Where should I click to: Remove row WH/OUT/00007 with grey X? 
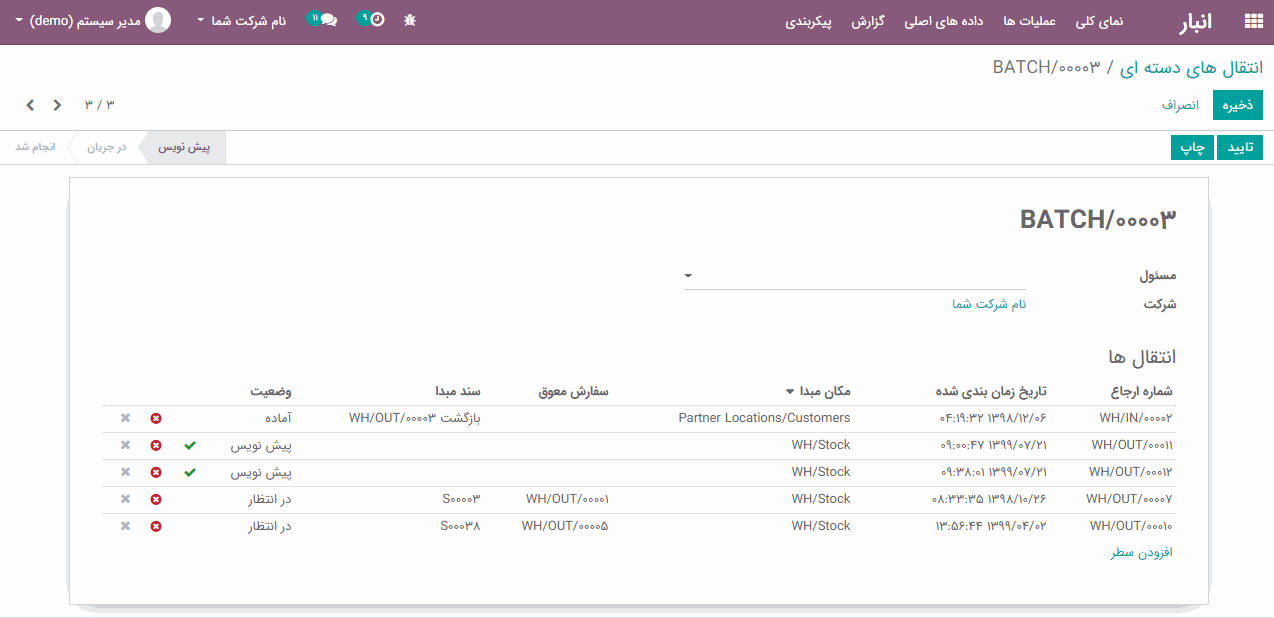pos(125,499)
